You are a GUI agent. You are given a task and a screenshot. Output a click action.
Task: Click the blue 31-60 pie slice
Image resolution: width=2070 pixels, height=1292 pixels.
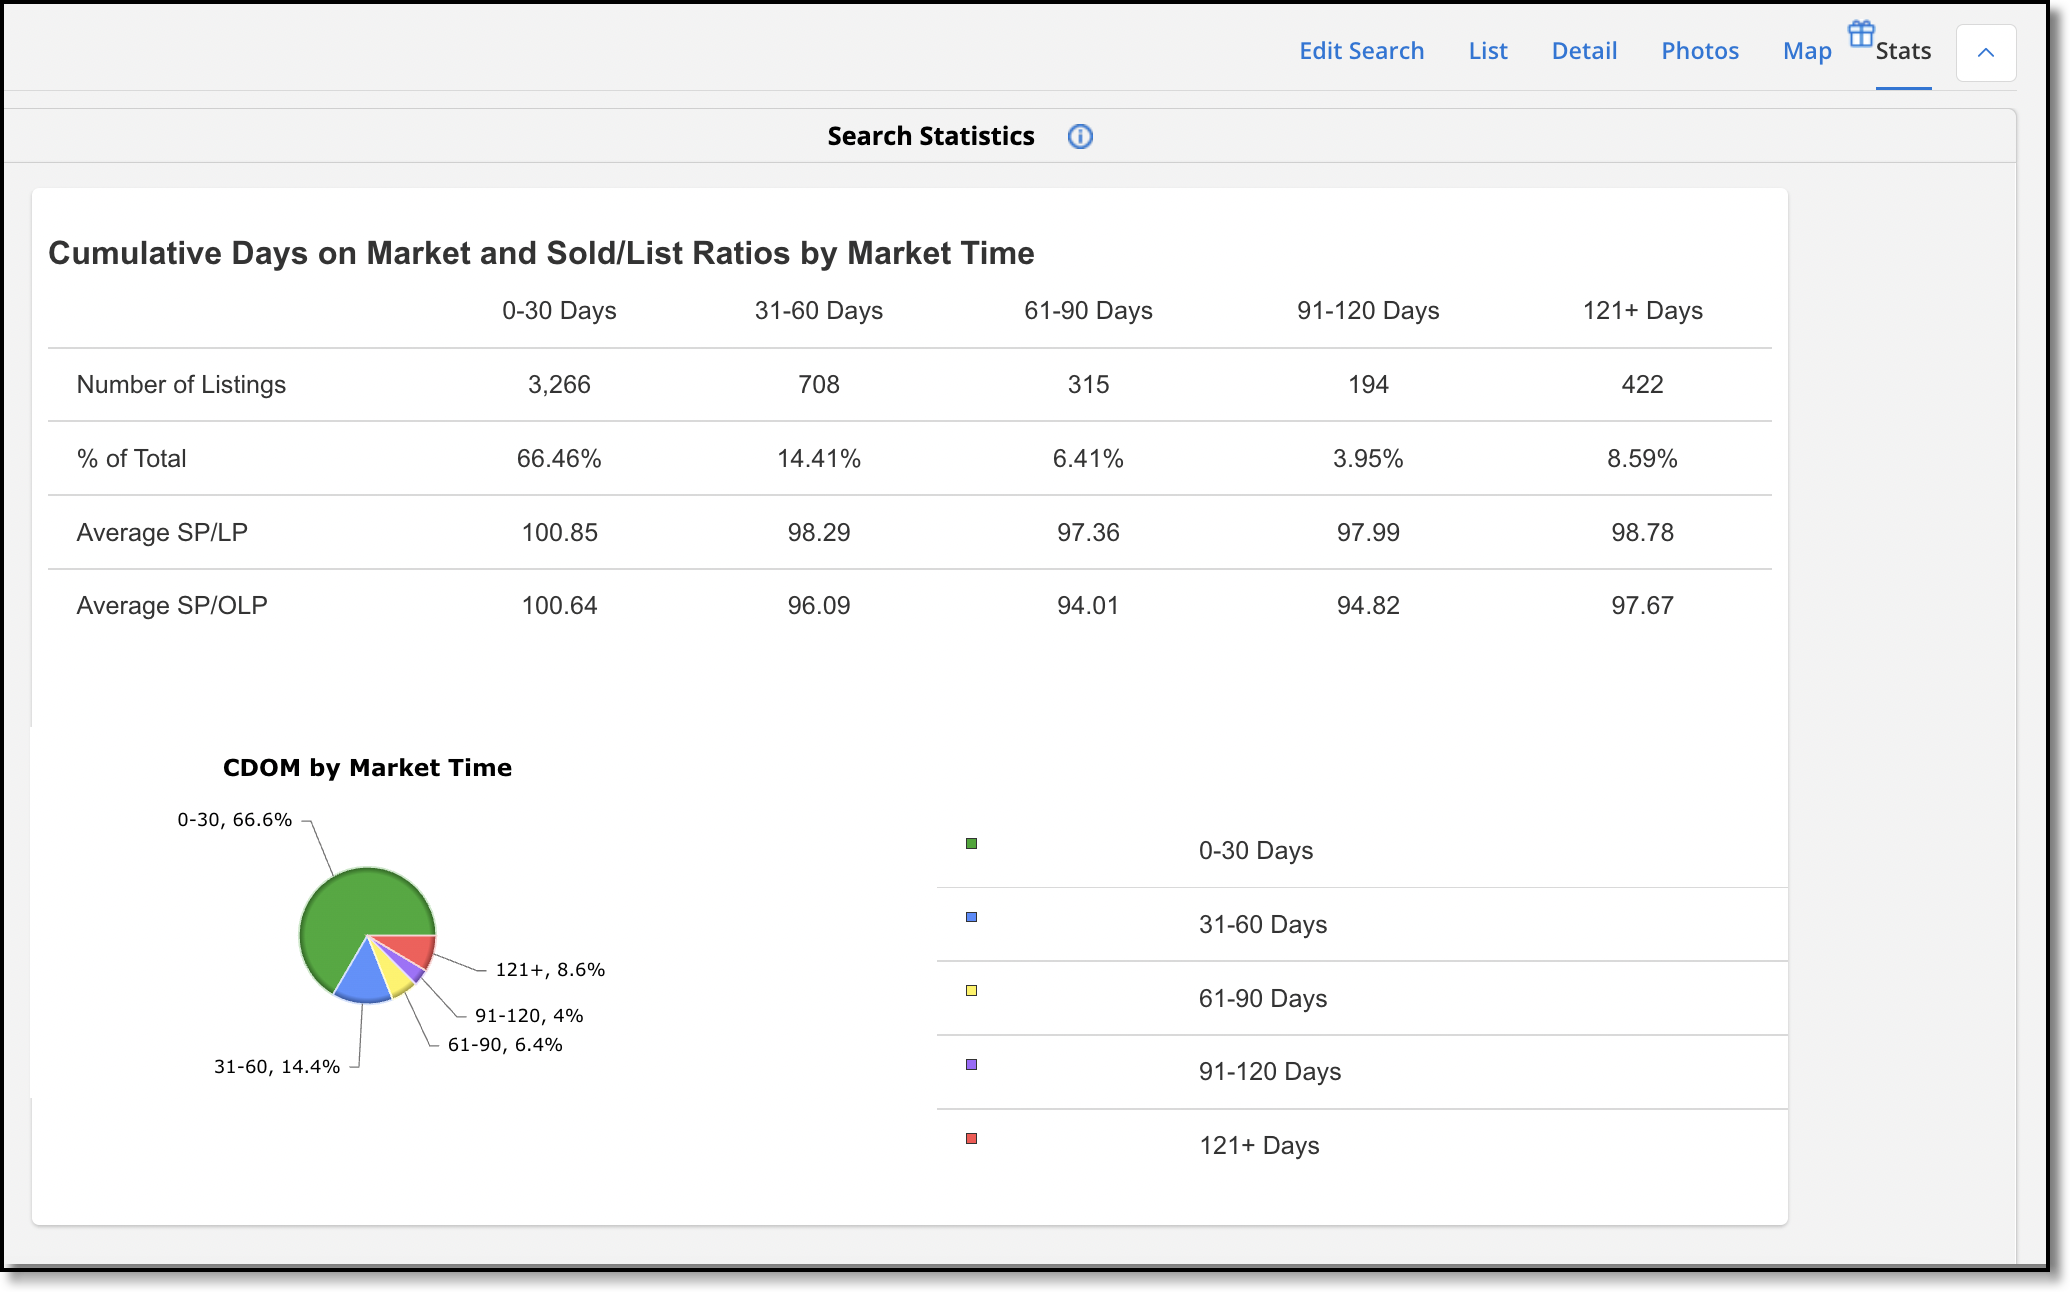pyautogui.click(x=364, y=980)
